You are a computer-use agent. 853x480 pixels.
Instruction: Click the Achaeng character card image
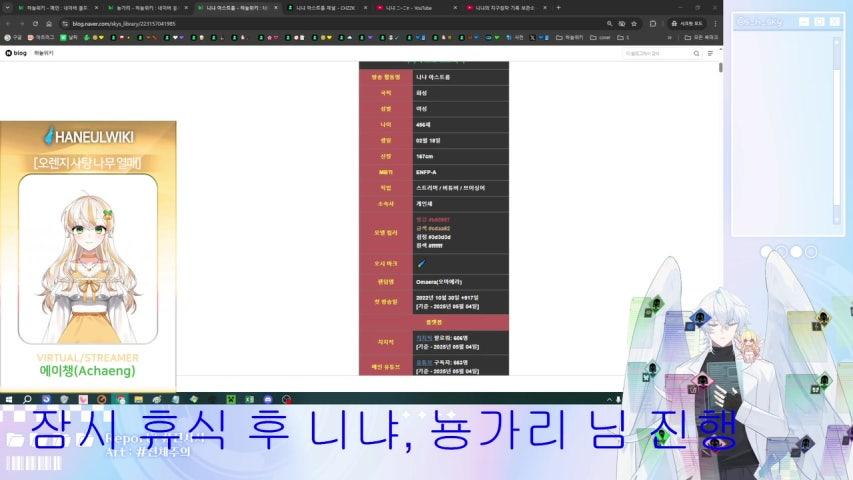pos(88,259)
